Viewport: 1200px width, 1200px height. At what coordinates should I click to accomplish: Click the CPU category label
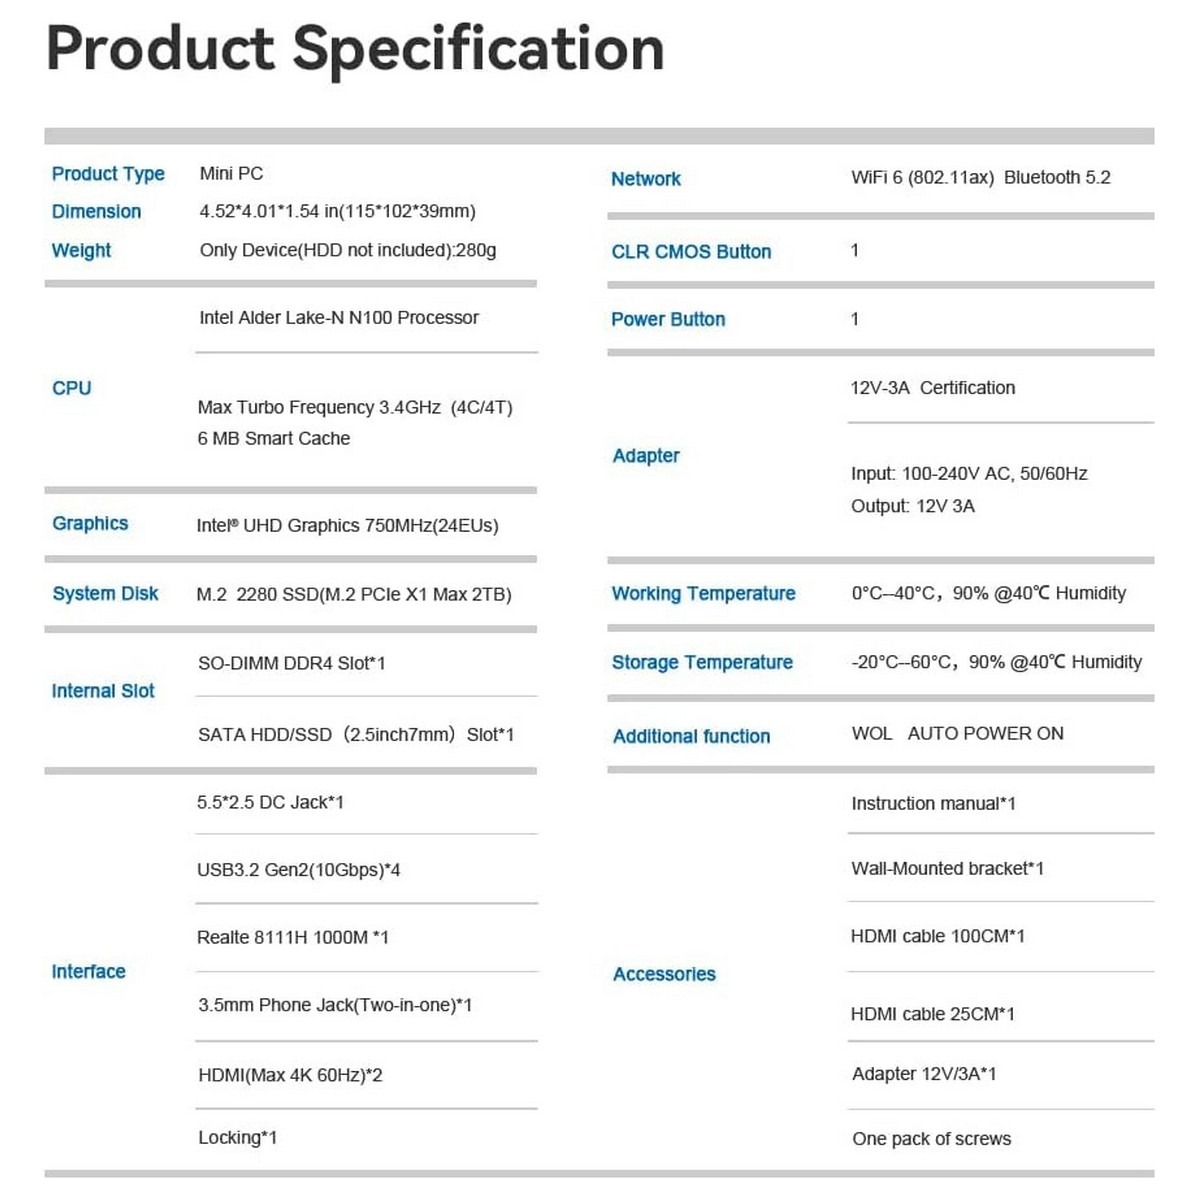coord(71,388)
